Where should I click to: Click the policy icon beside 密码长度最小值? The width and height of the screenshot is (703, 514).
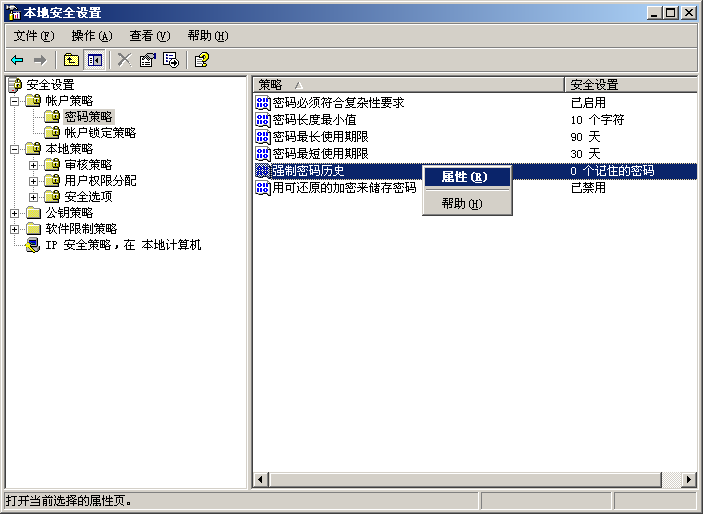(263, 120)
